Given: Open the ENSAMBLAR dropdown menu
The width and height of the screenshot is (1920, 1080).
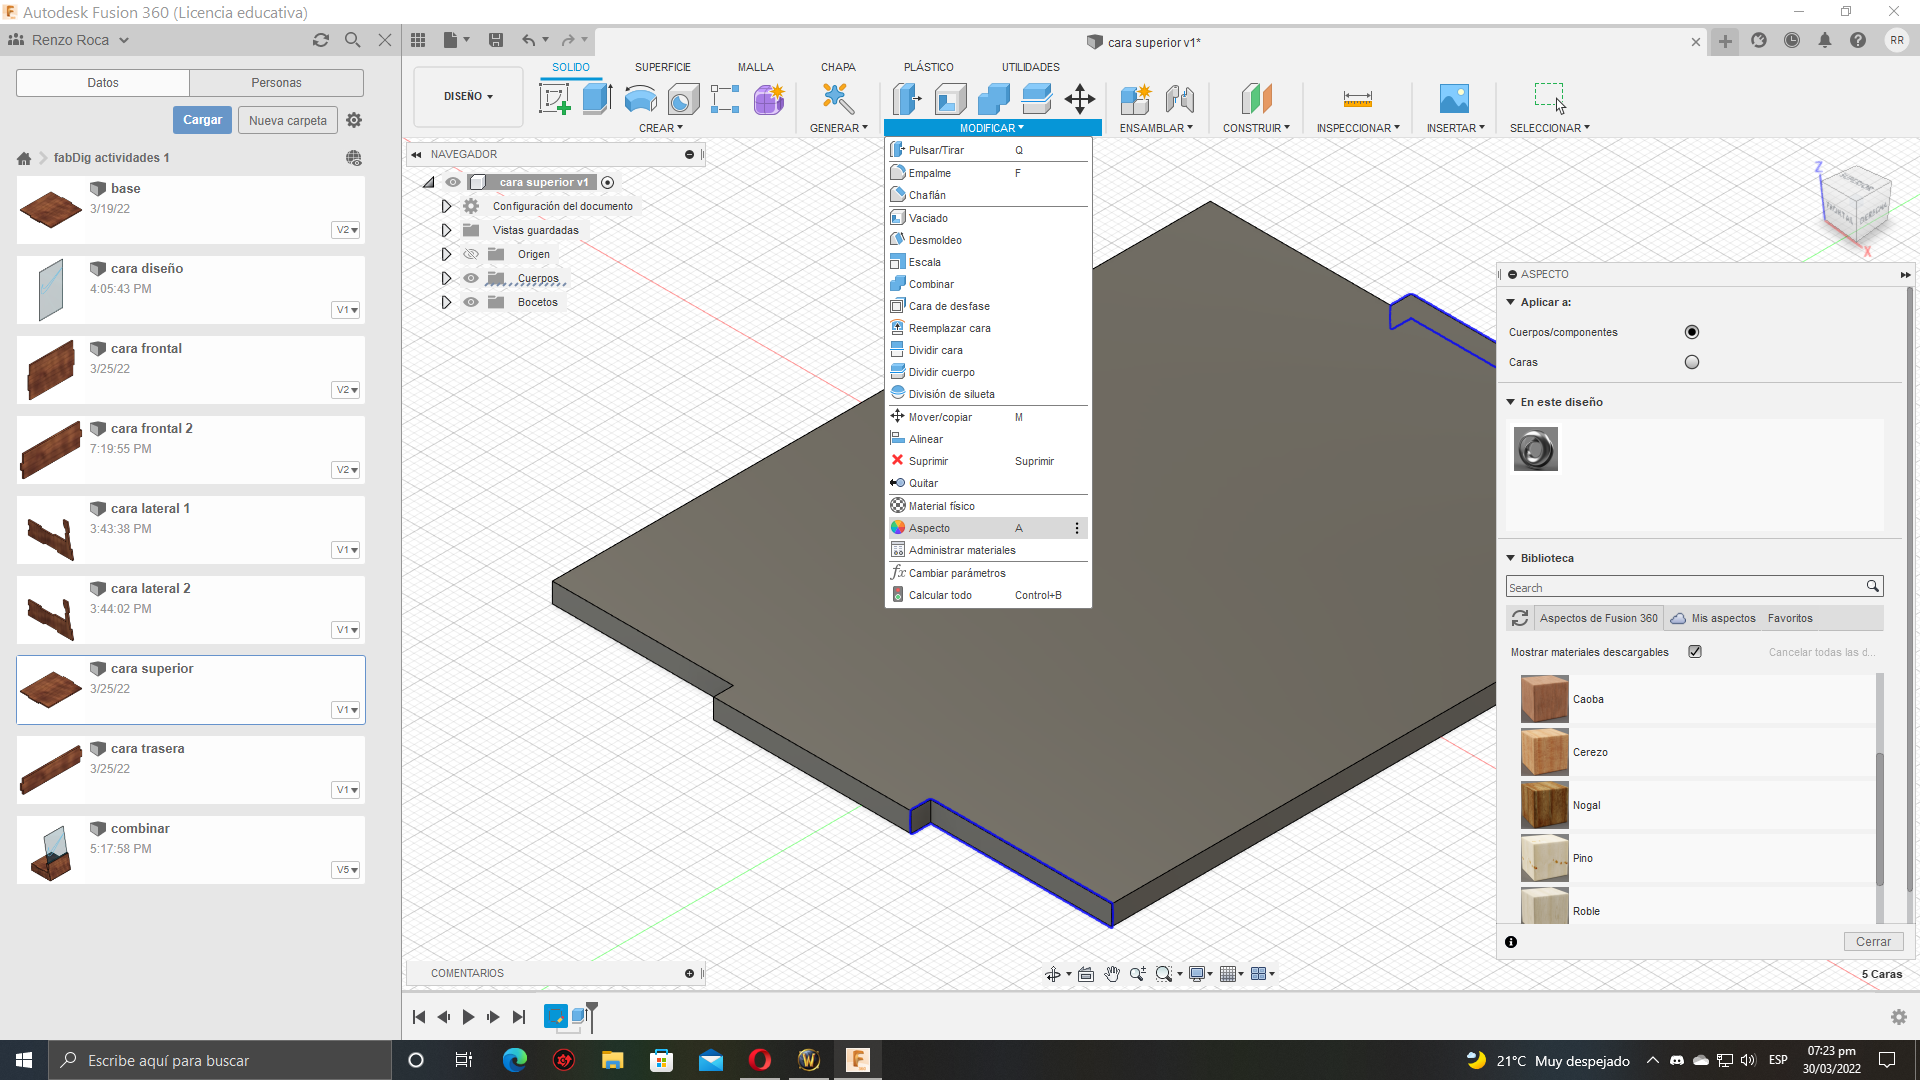Looking at the screenshot, I should pos(1156,128).
